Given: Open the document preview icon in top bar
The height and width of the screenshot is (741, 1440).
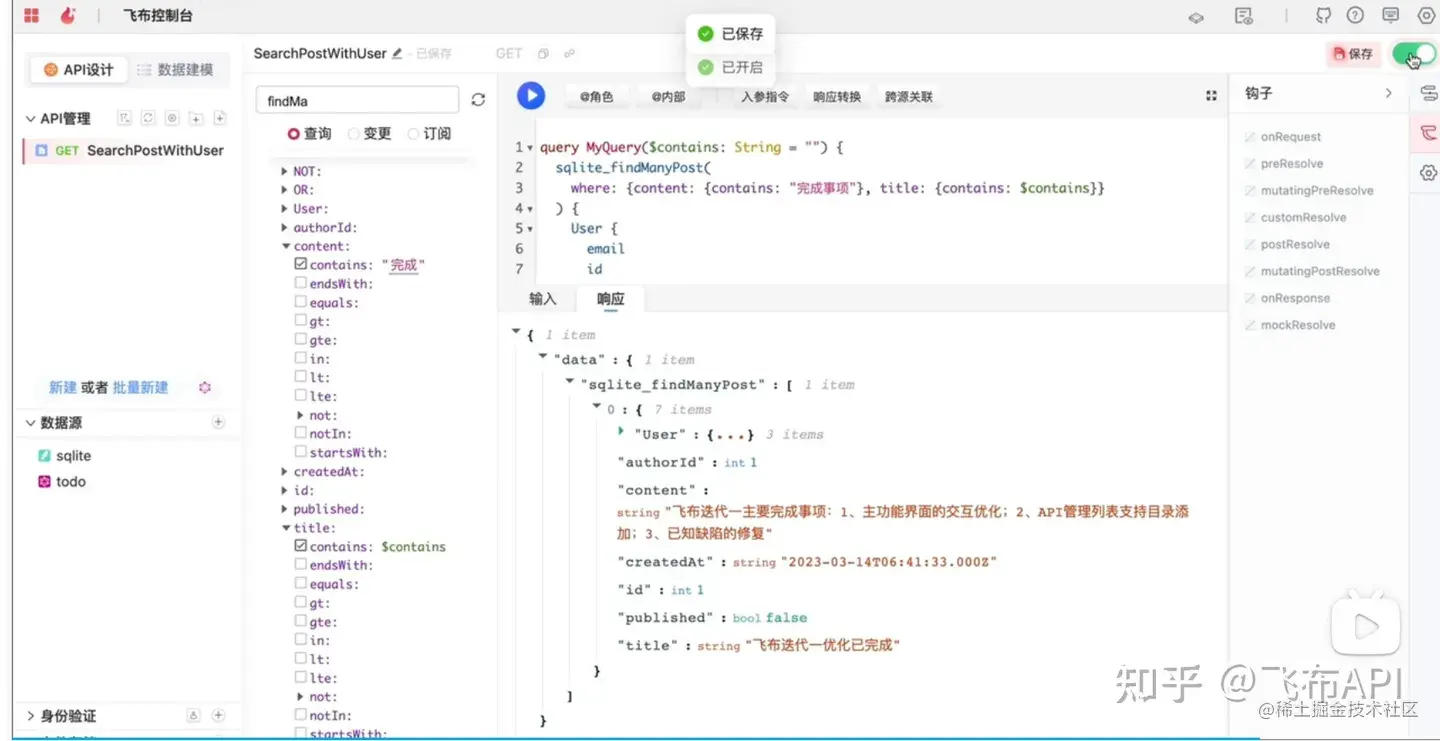Looking at the screenshot, I should pos(1244,16).
